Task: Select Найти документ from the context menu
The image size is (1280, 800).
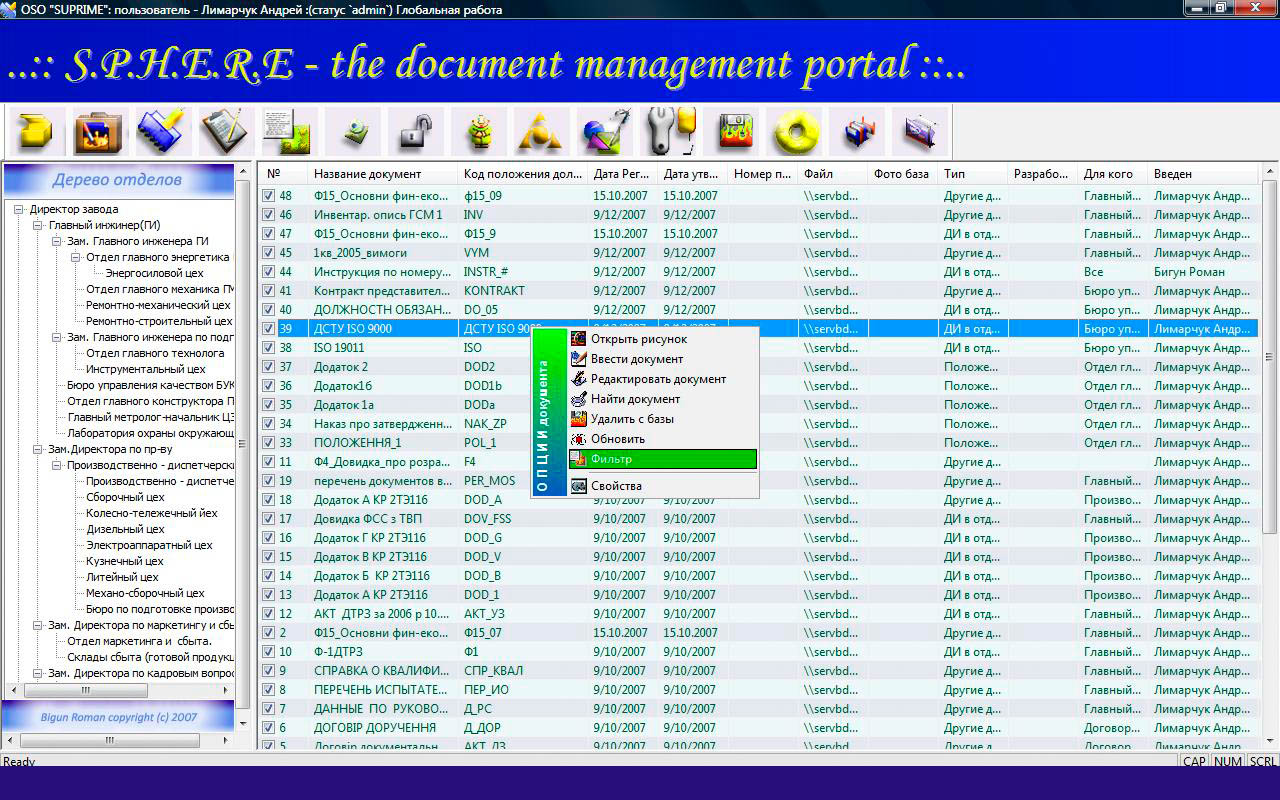Action: (662, 399)
